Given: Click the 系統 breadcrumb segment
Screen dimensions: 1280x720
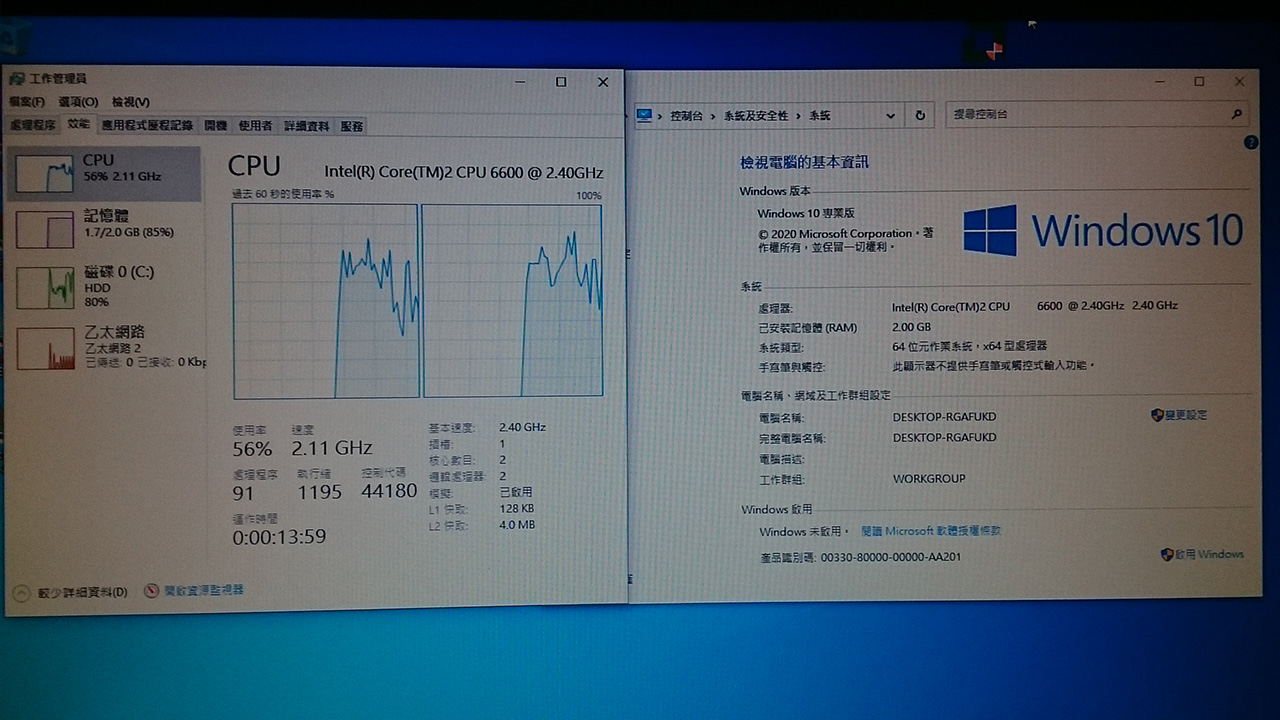Looking at the screenshot, I should coord(820,116).
